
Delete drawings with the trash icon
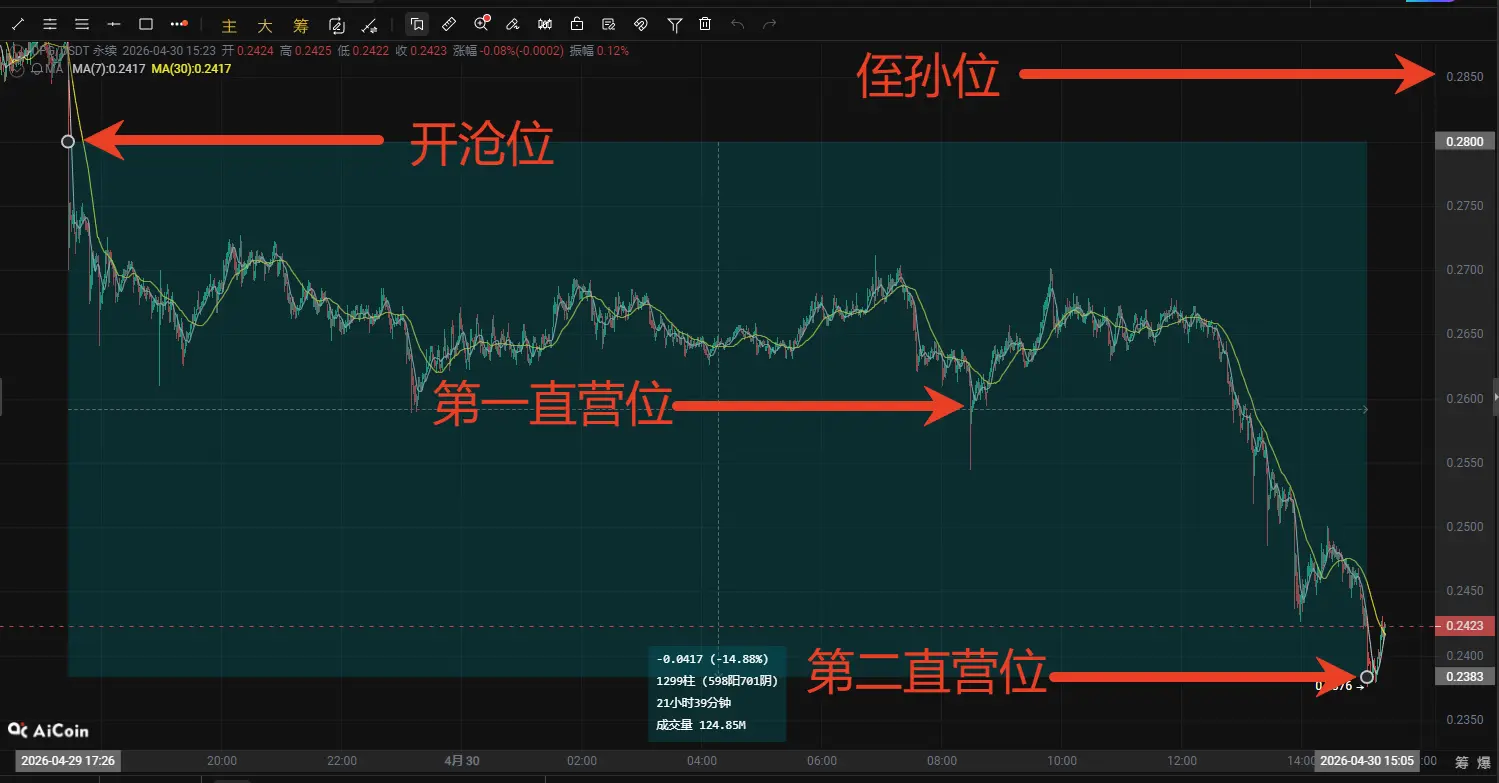(x=706, y=24)
